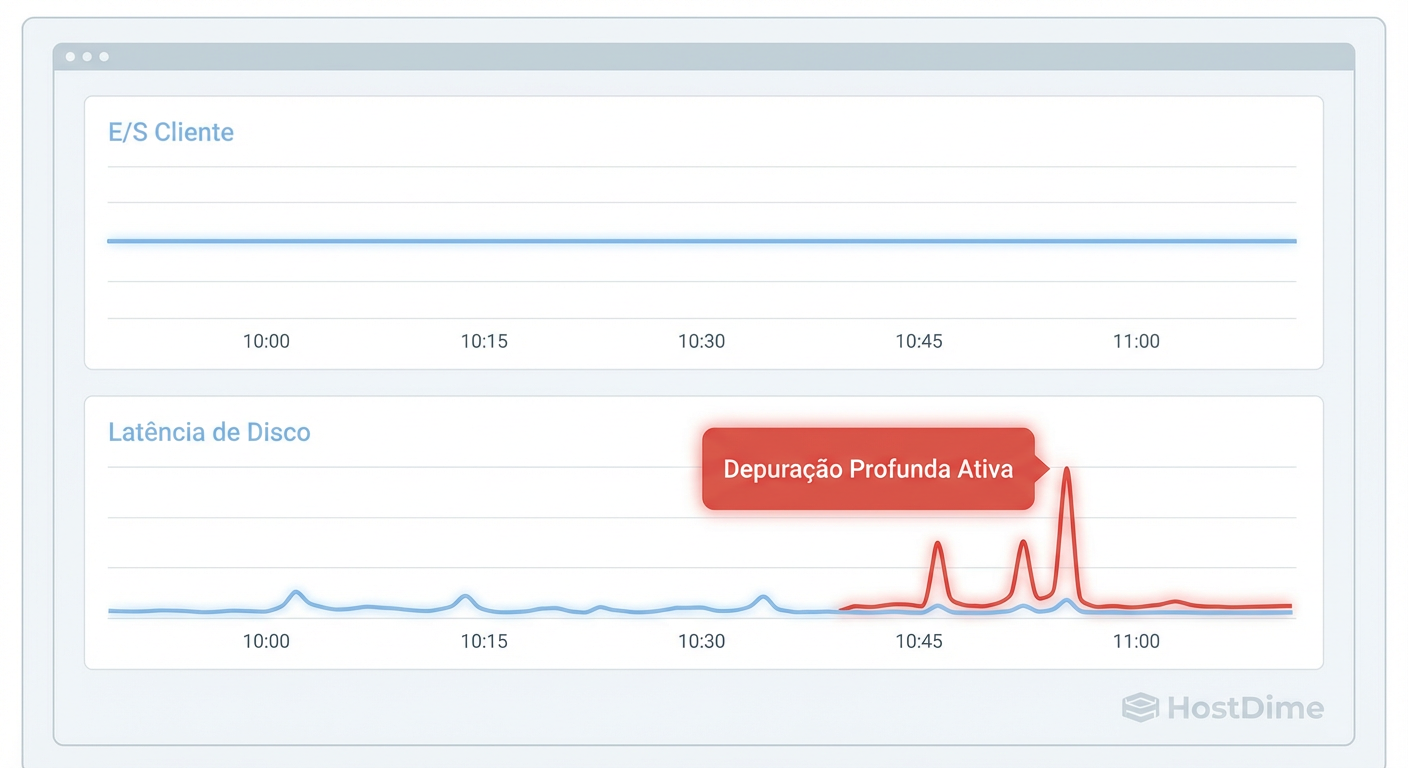Switch to the E/S Cliente tab
Image resolution: width=1408 pixels, height=768 pixels.
(x=170, y=131)
